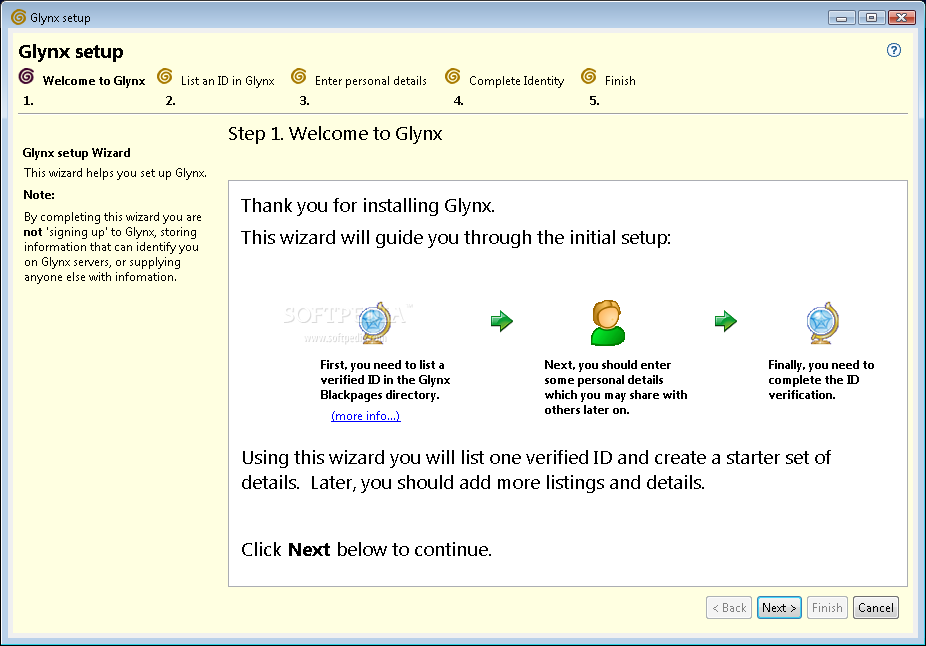The image size is (926, 646).
Task: Click the 'Click Next below to continue.' text
Action: (x=366, y=550)
